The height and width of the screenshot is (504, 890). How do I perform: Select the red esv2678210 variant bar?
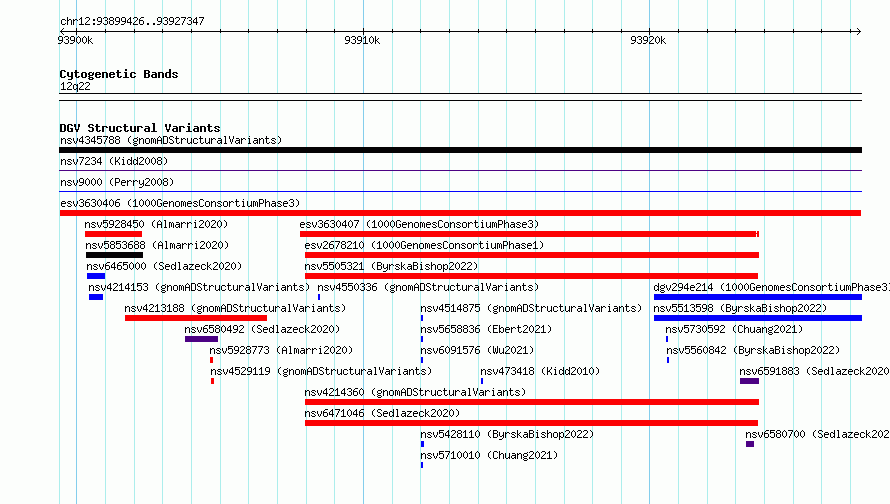click(532, 255)
